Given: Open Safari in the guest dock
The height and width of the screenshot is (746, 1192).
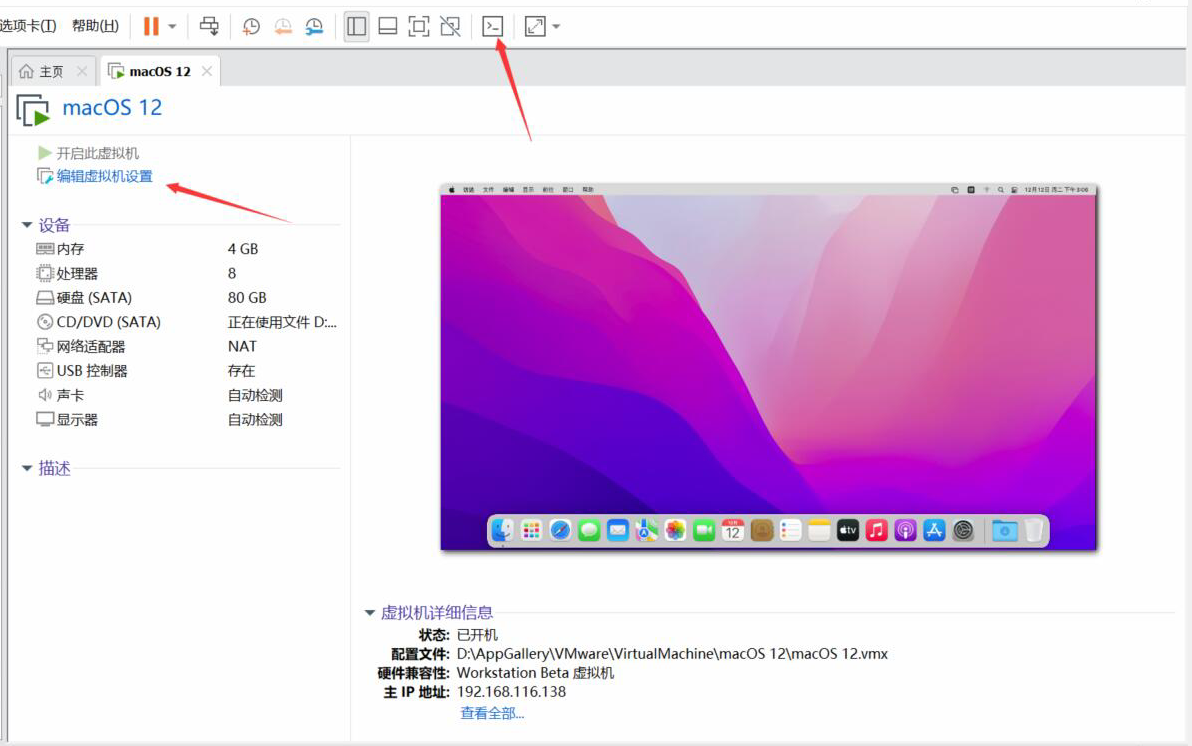Looking at the screenshot, I should 560,531.
